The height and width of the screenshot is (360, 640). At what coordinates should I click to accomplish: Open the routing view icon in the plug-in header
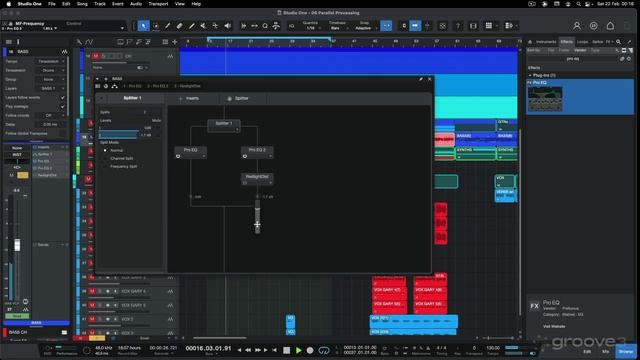[115, 86]
